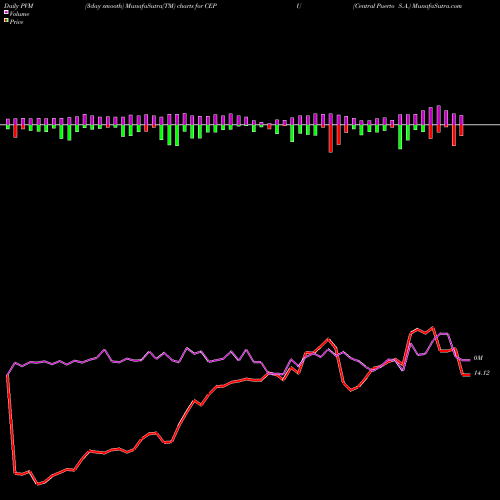
Task: Click the '(3day smooth) MunafaSutra(TM) charts for CEP' heading
Action: click(x=151, y=6)
